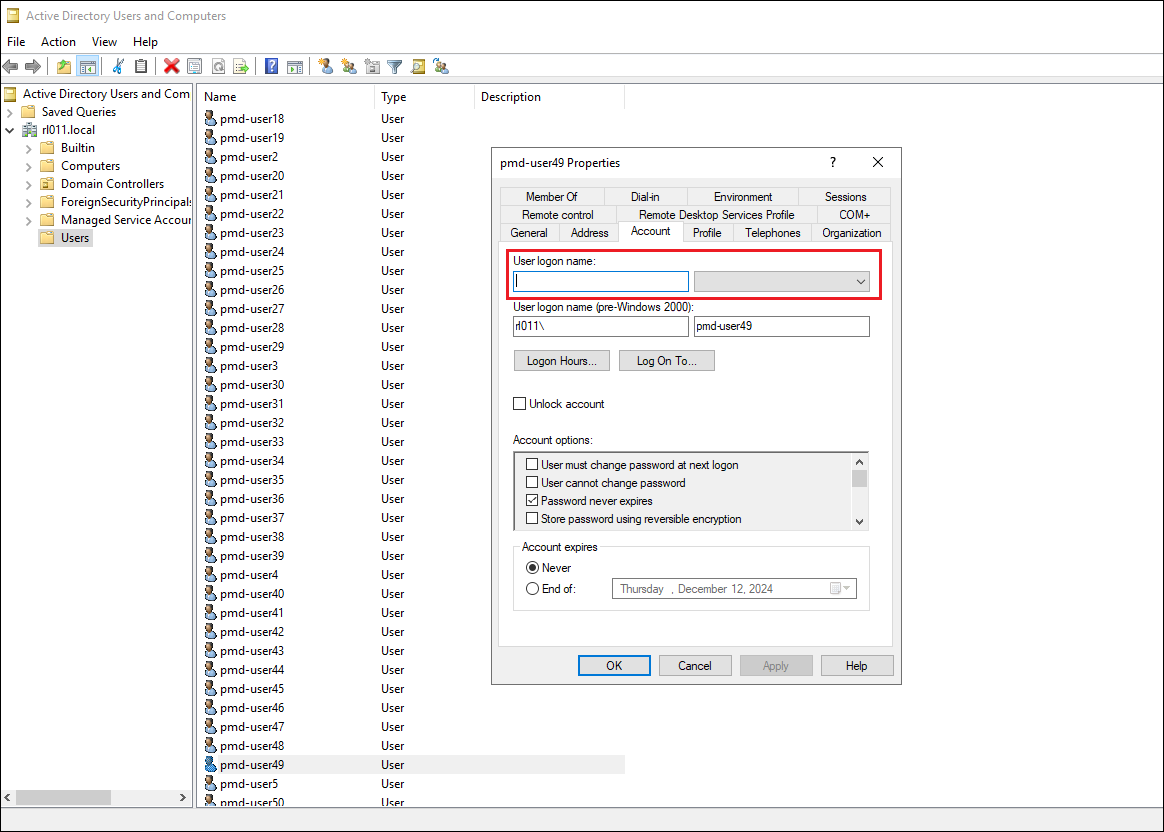
Task: Switch to the Profile tab
Action: [x=707, y=233]
